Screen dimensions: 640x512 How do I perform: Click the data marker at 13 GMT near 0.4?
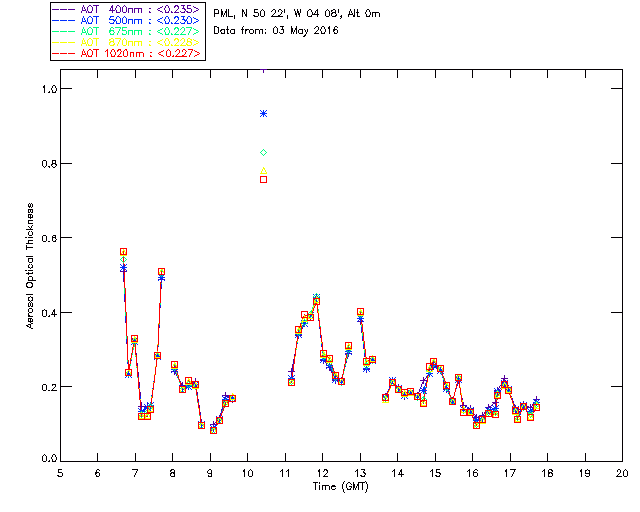pos(360,312)
